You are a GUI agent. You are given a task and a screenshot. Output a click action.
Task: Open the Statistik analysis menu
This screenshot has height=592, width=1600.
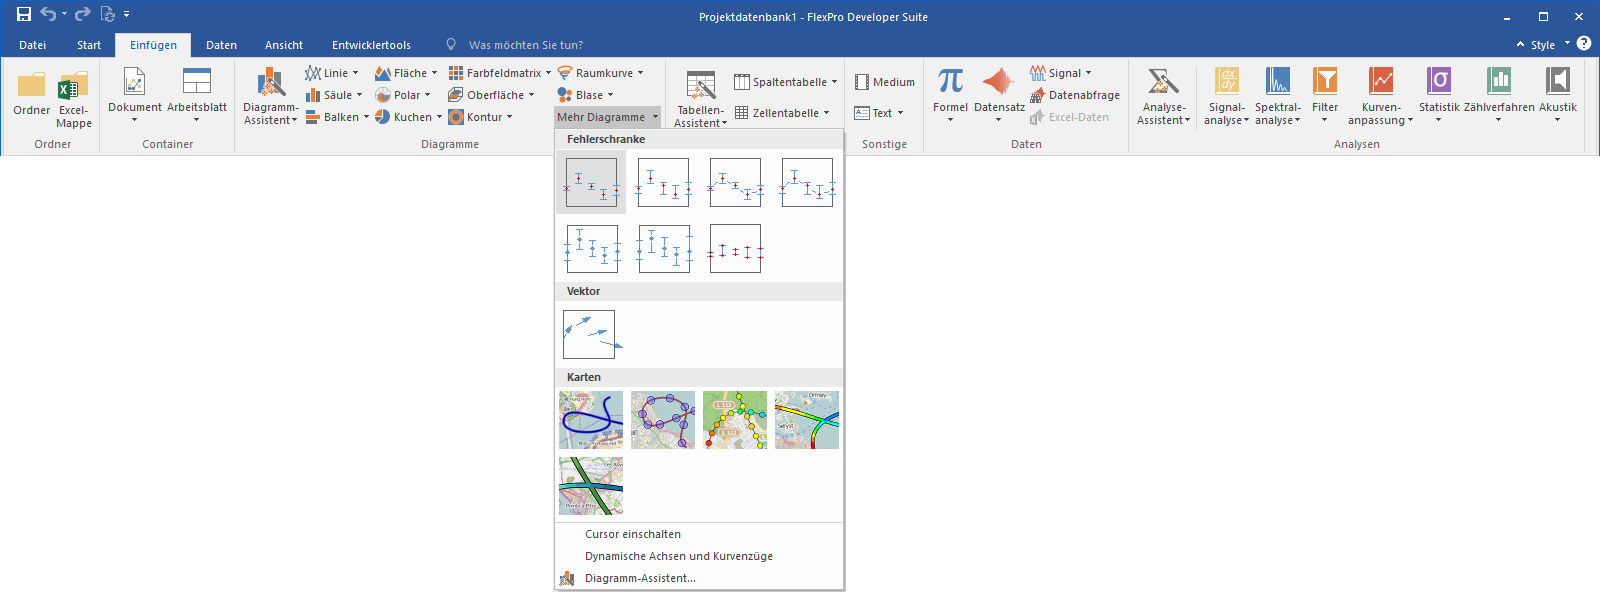[1439, 95]
